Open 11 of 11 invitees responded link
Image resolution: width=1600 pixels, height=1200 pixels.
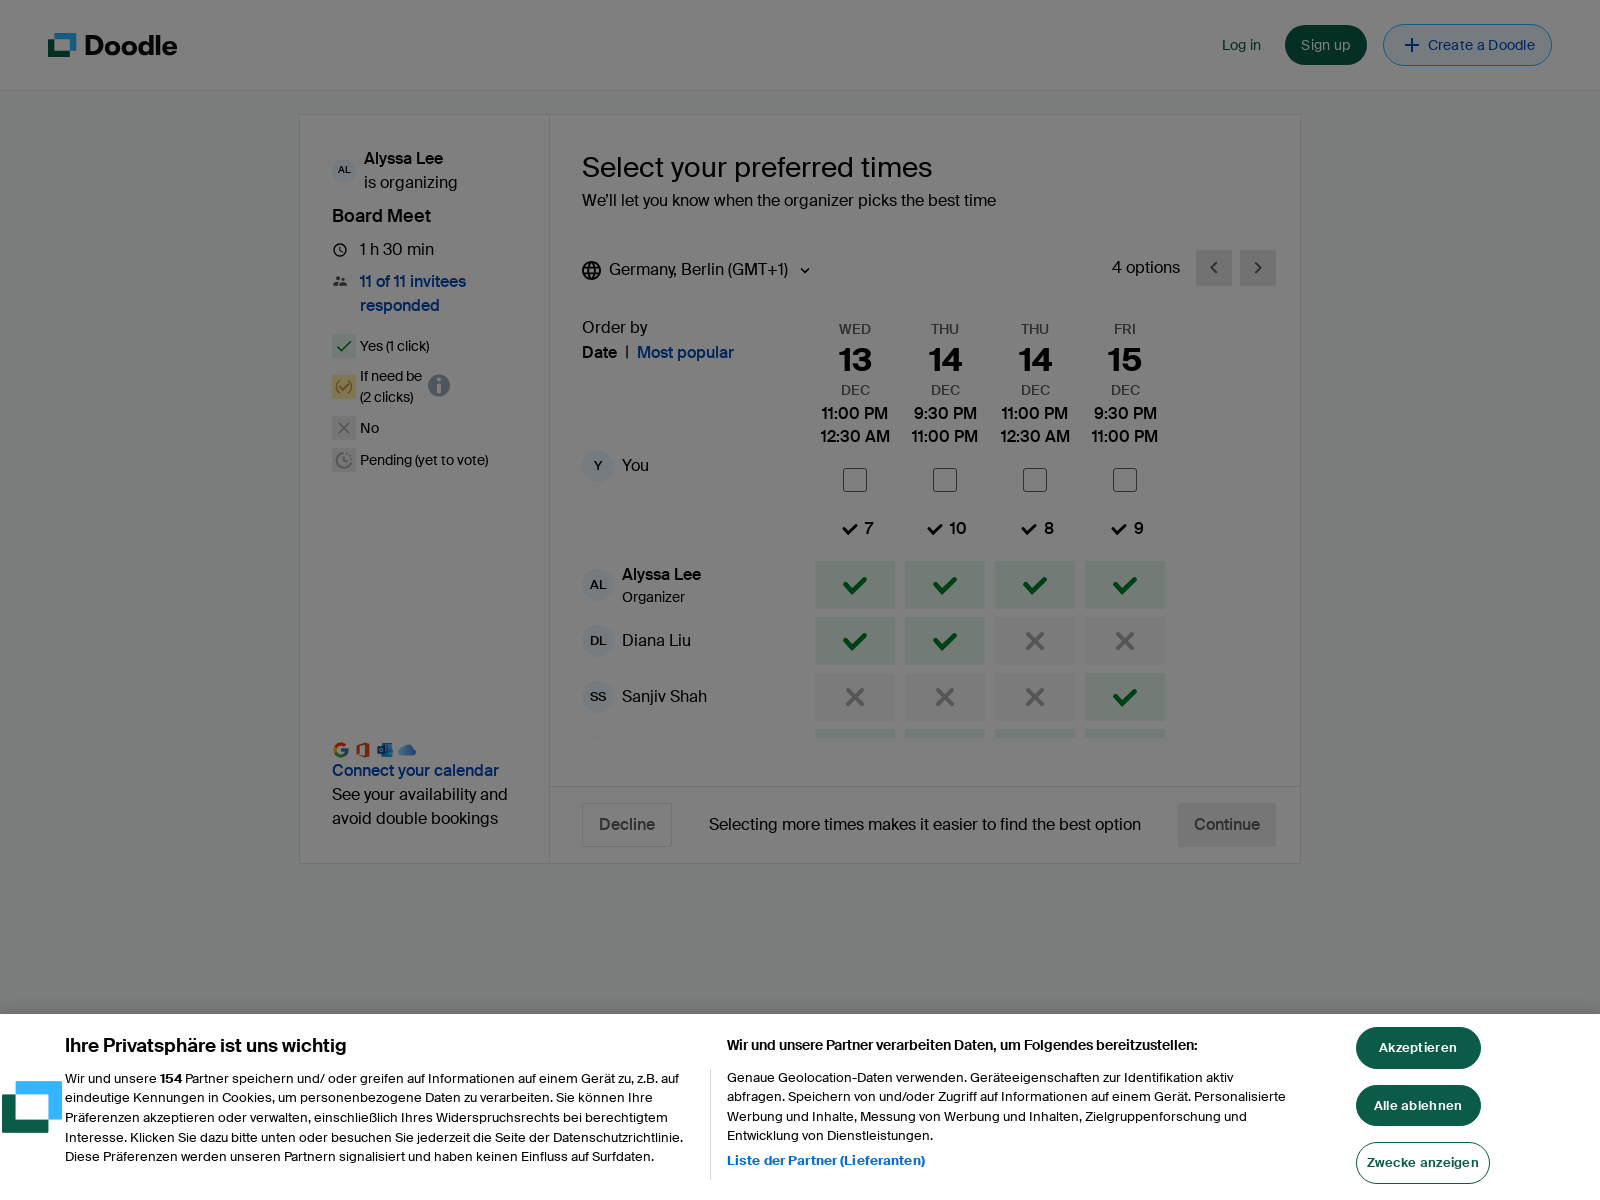pyautogui.click(x=412, y=293)
